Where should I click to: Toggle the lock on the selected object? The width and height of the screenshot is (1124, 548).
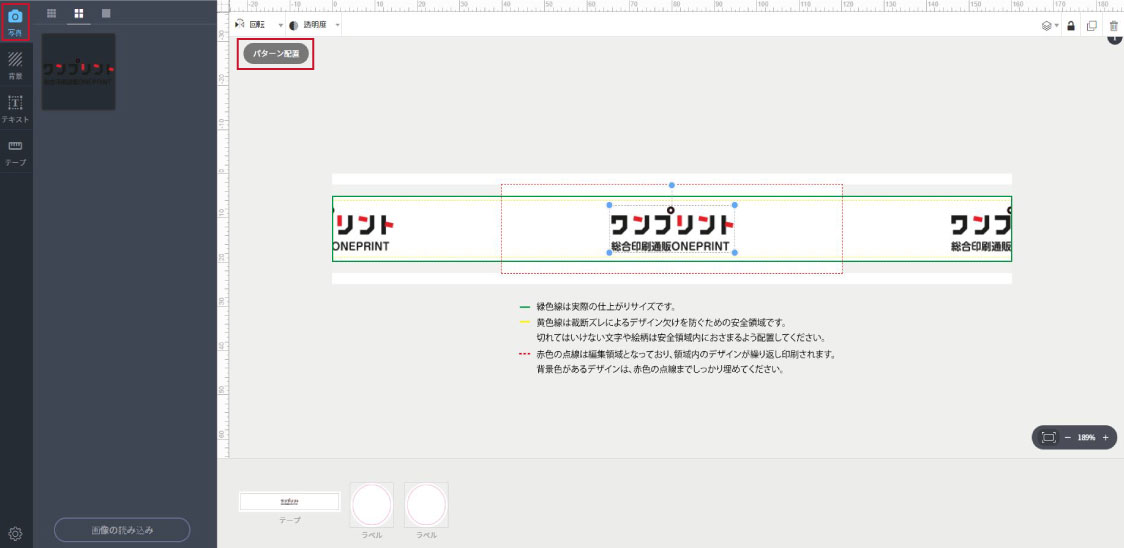[1070, 25]
